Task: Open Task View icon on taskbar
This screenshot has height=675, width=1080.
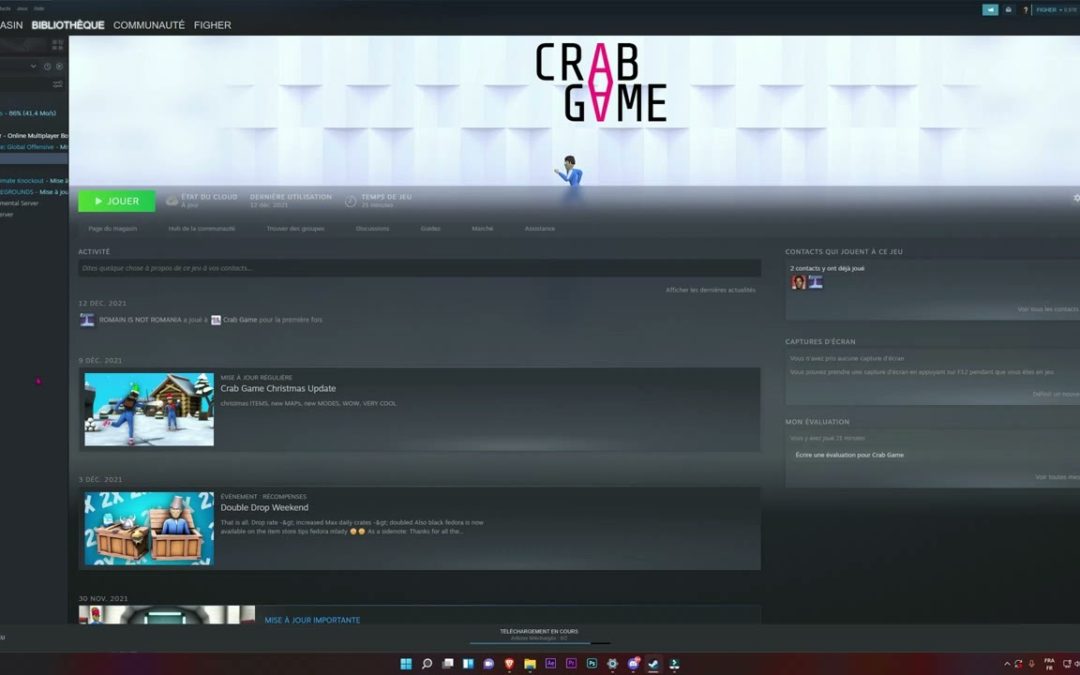Action: click(448, 664)
